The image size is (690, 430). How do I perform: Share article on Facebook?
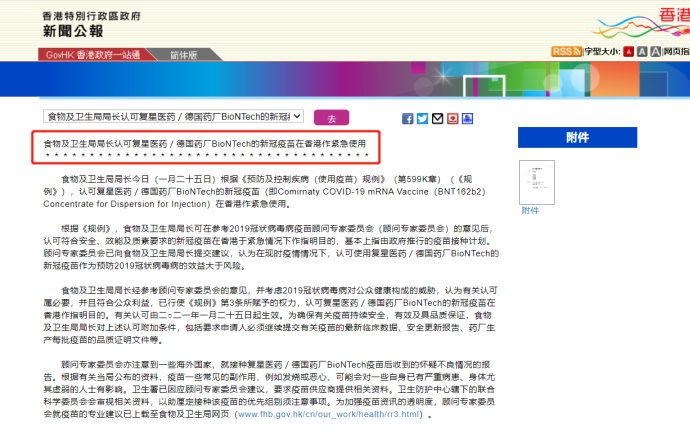(407, 118)
